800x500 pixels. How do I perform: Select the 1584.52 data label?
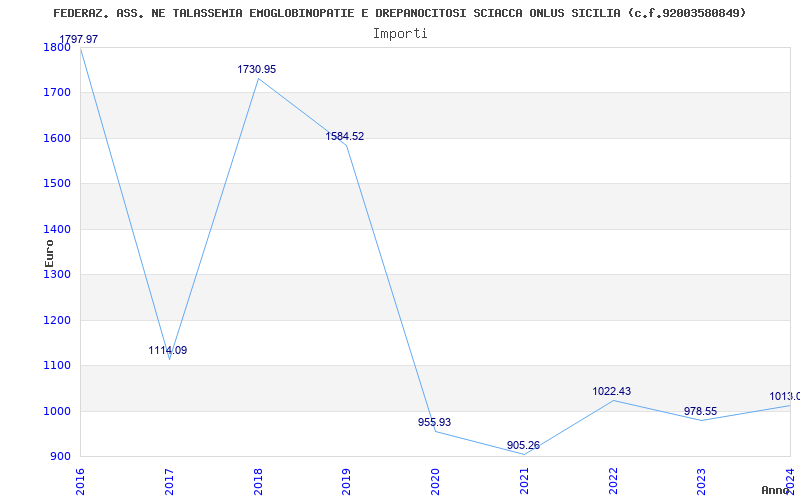click(x=345, y=136)
